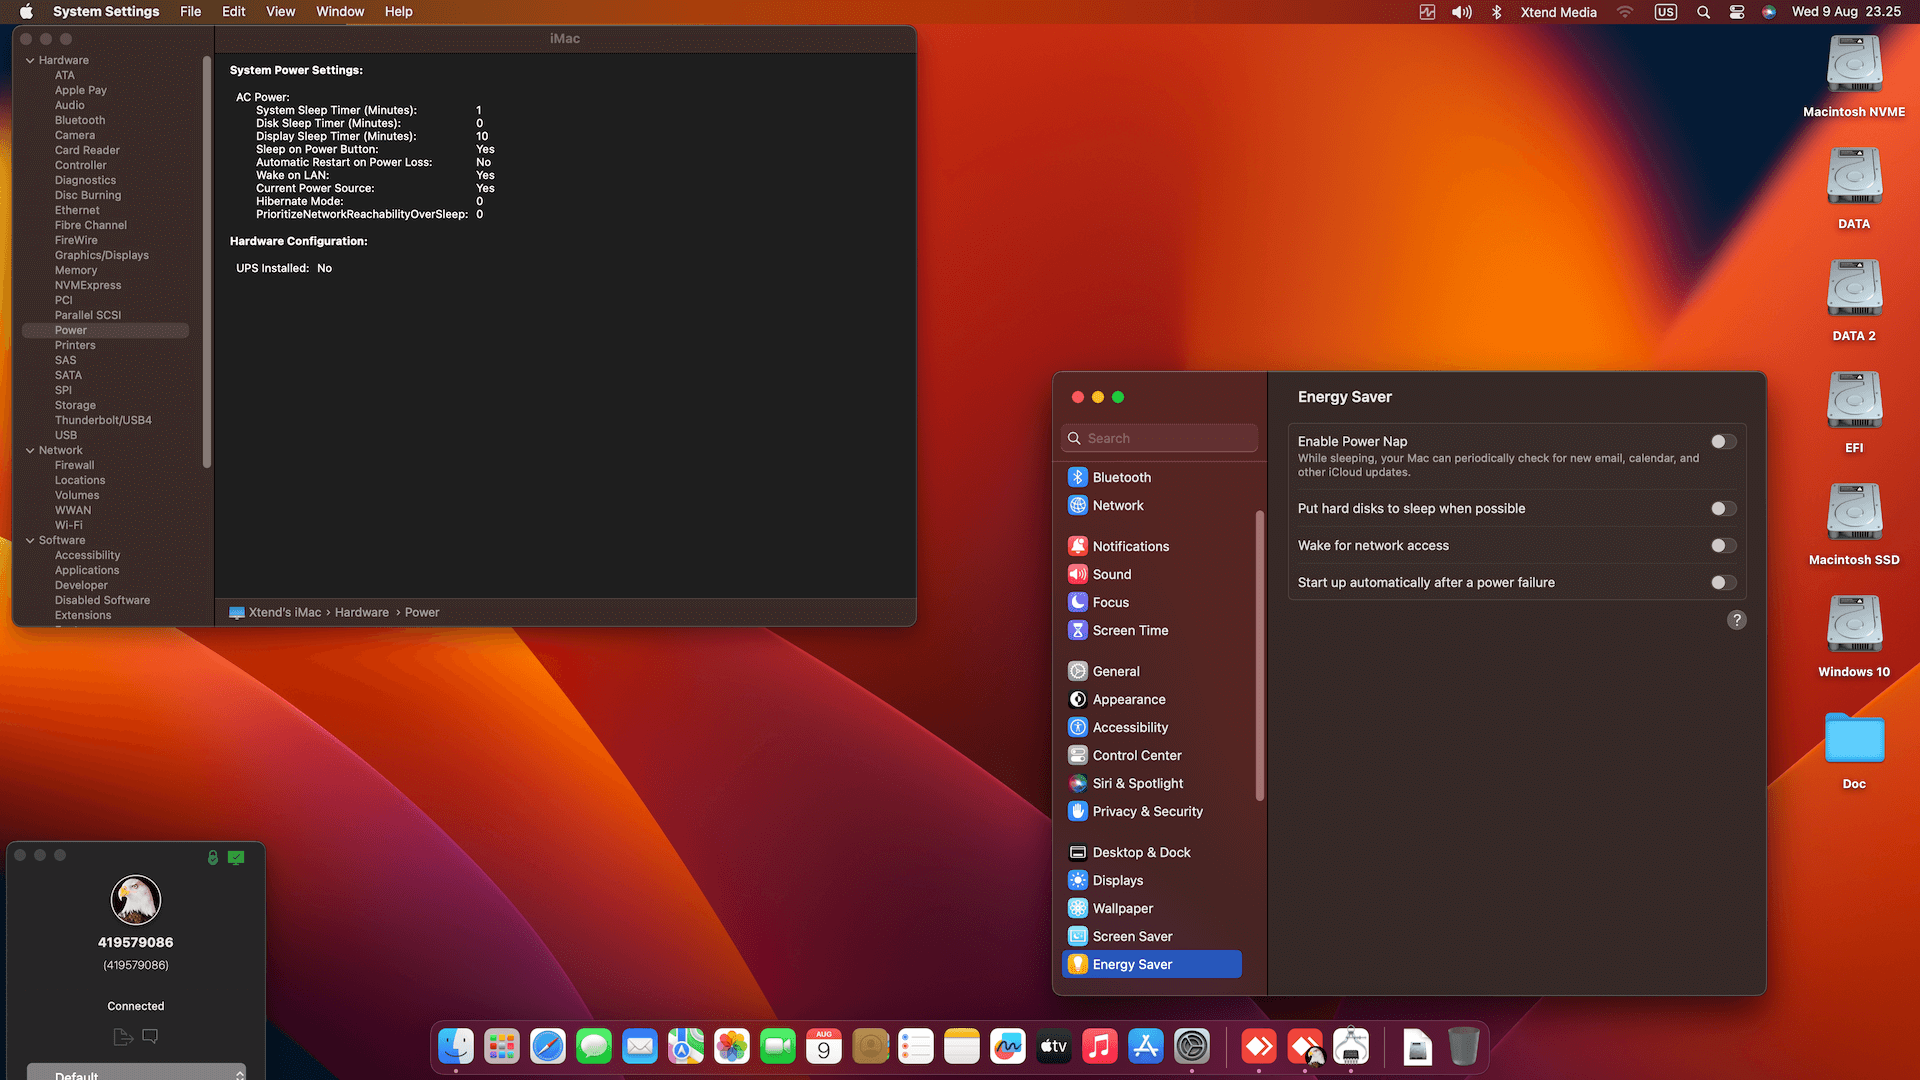Click the System Settings sidebar scrollbar

pyautogui.click(x=1260, y=656)
